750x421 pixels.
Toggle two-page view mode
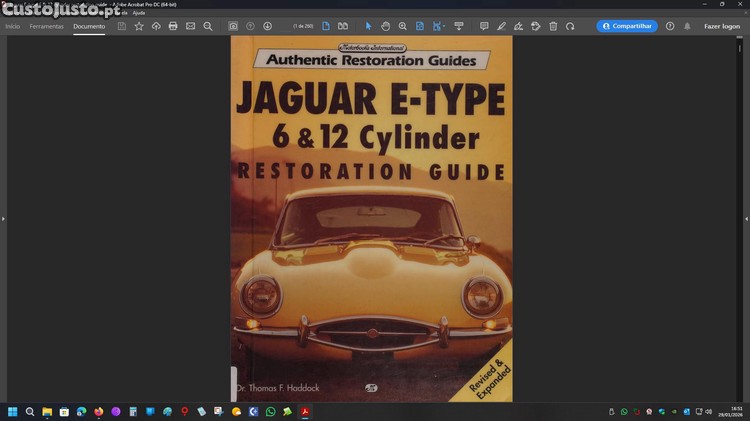343,26
